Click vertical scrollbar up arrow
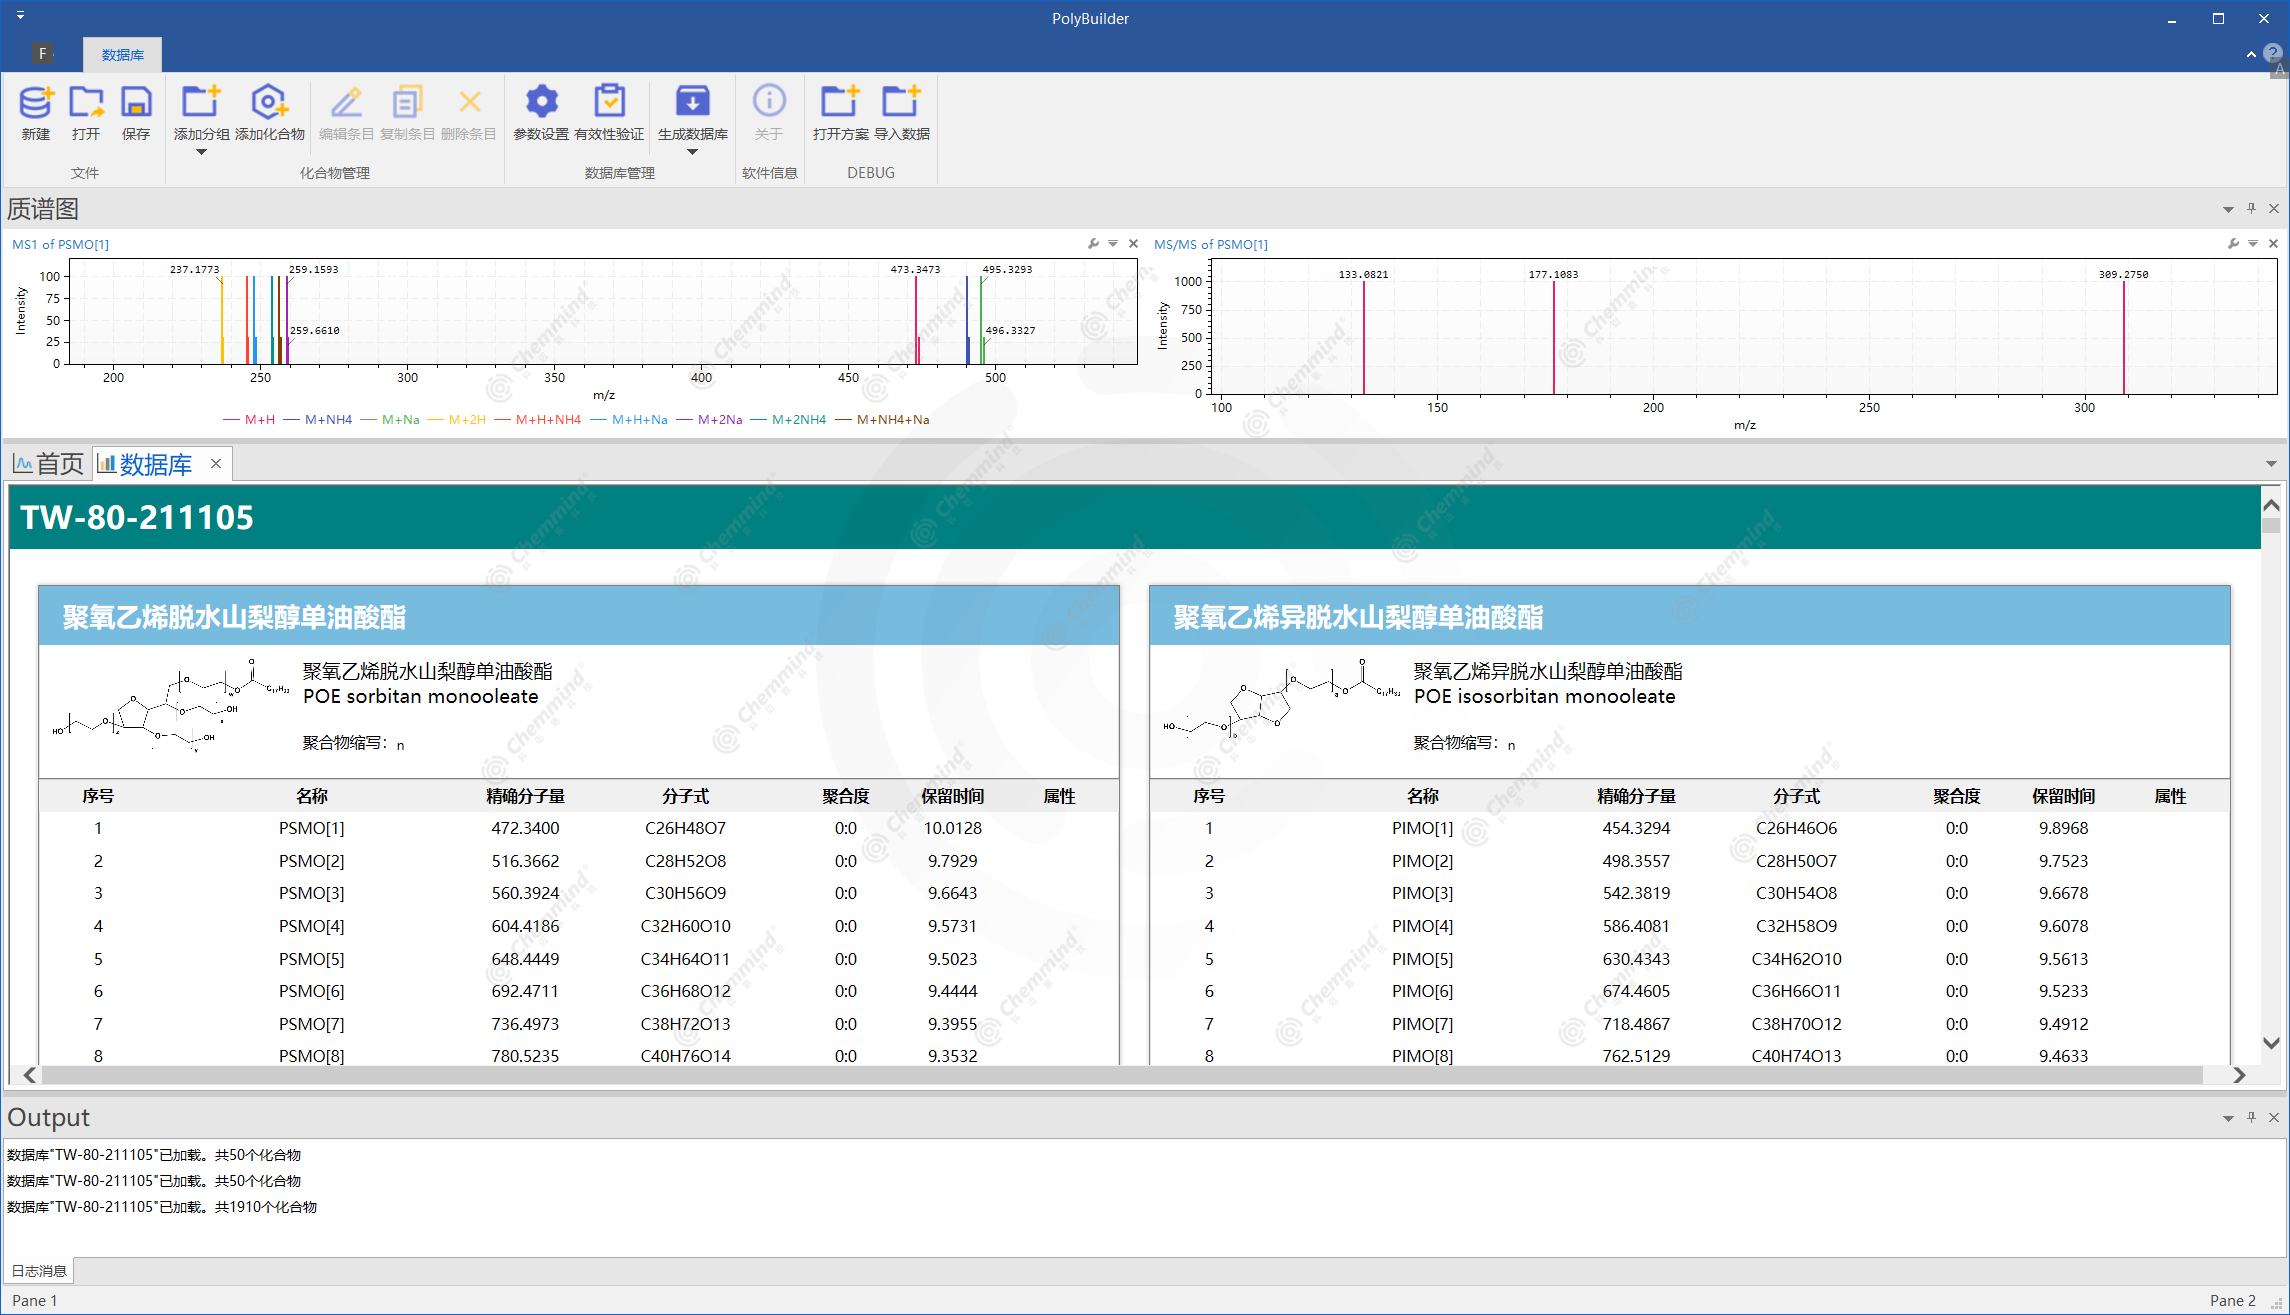 (2271, 506)
